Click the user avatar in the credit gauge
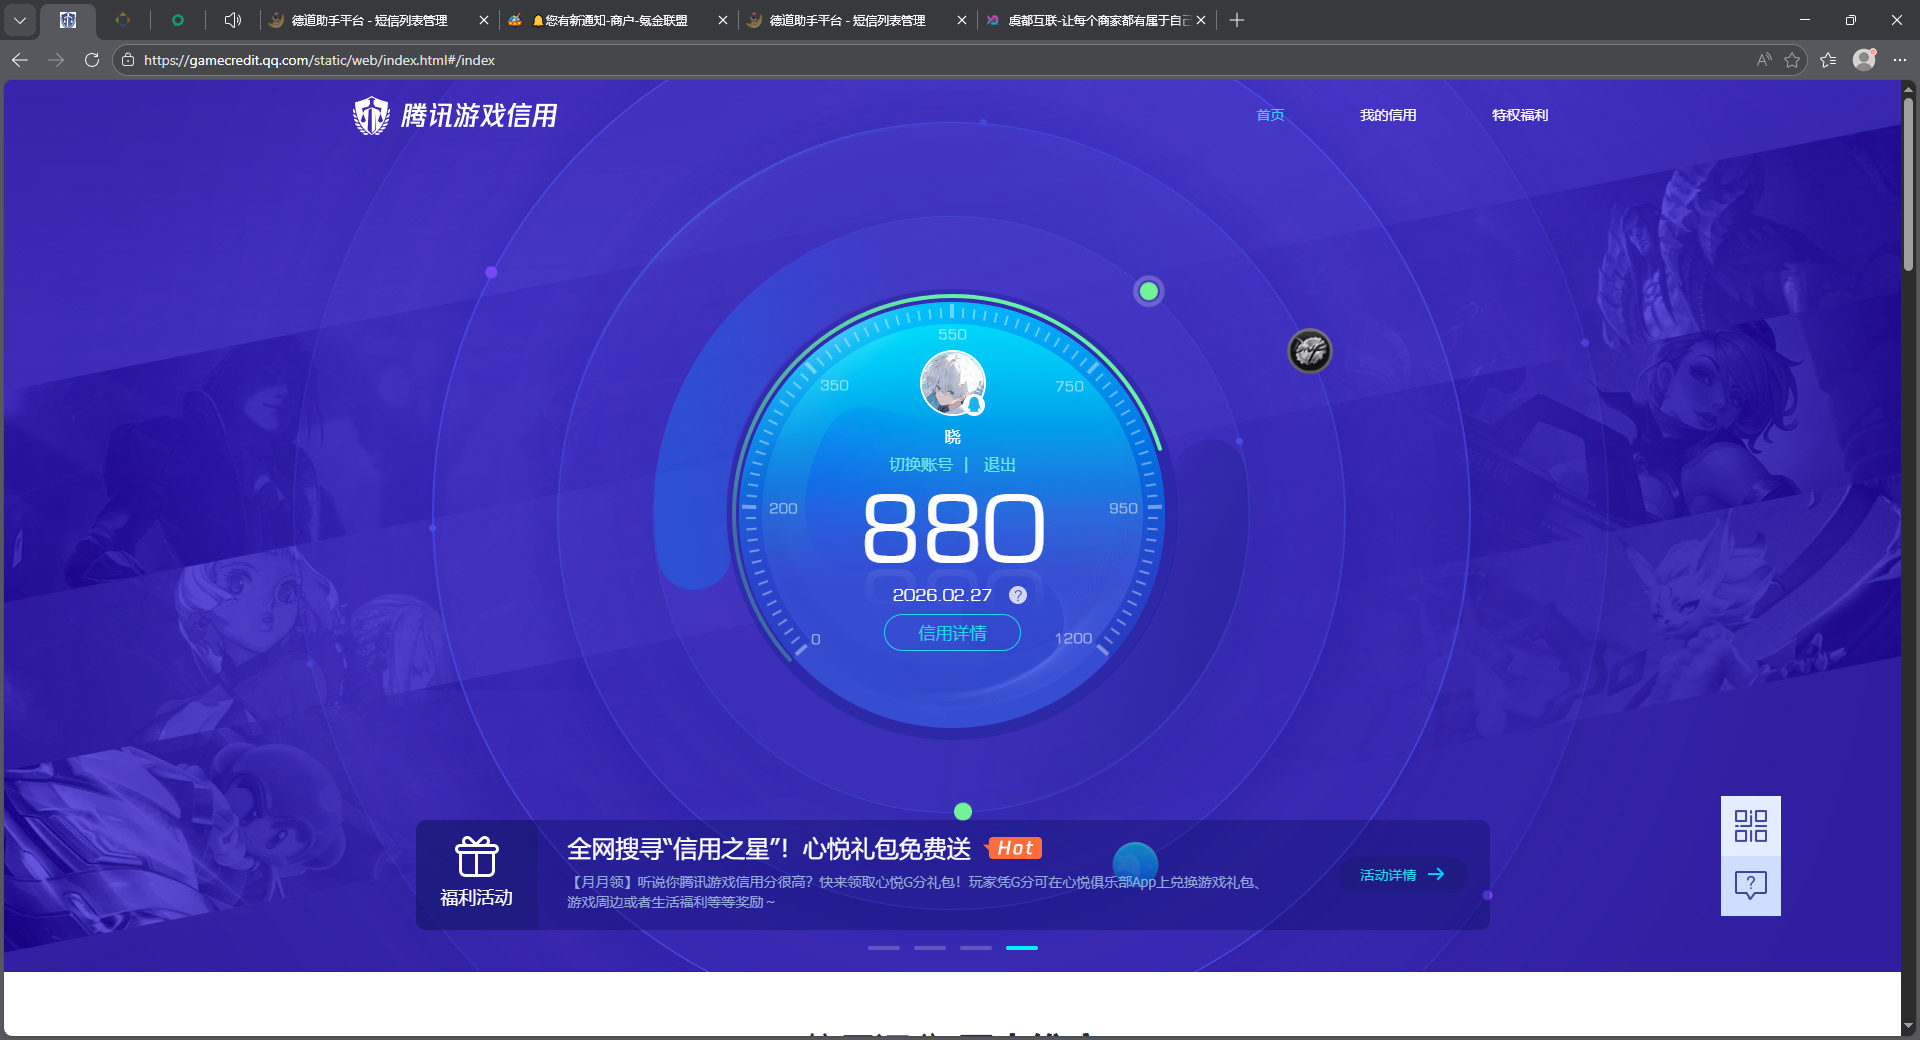Viewport: 1920px width, 1040px height. point(953,383)
